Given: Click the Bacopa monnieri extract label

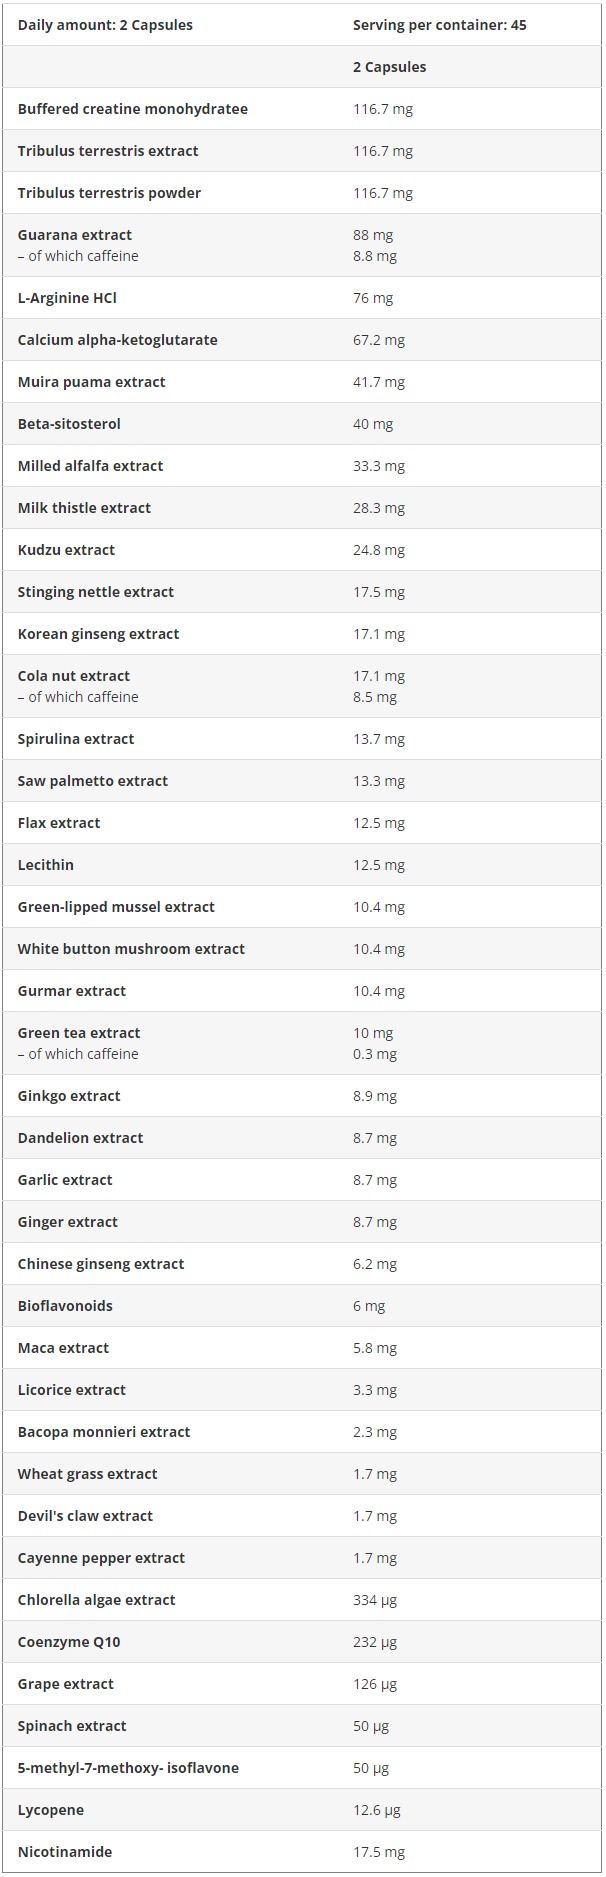Looking at the screenshot, I should [104, 1432].
